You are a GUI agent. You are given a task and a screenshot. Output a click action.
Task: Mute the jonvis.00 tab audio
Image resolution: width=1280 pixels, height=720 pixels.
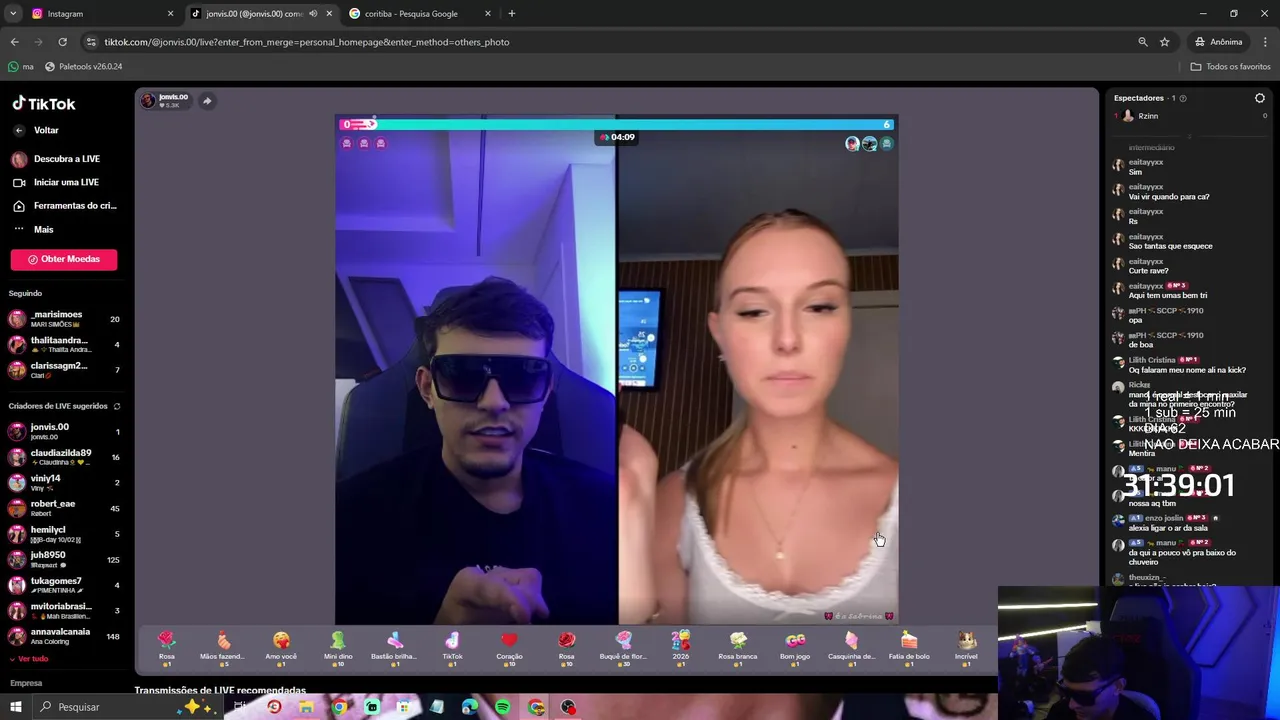tap(313, 14)
